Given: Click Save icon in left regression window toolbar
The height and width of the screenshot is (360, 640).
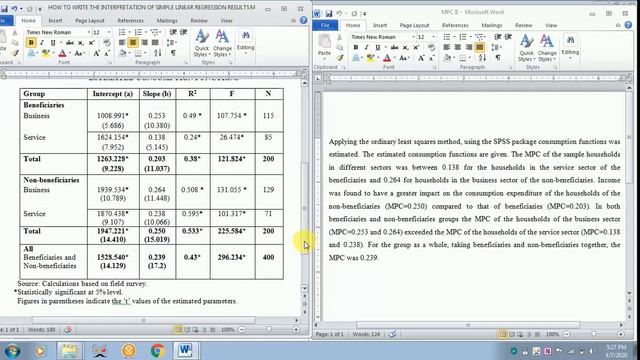Looking at the screenshot, I should click(x=4, y=9).
